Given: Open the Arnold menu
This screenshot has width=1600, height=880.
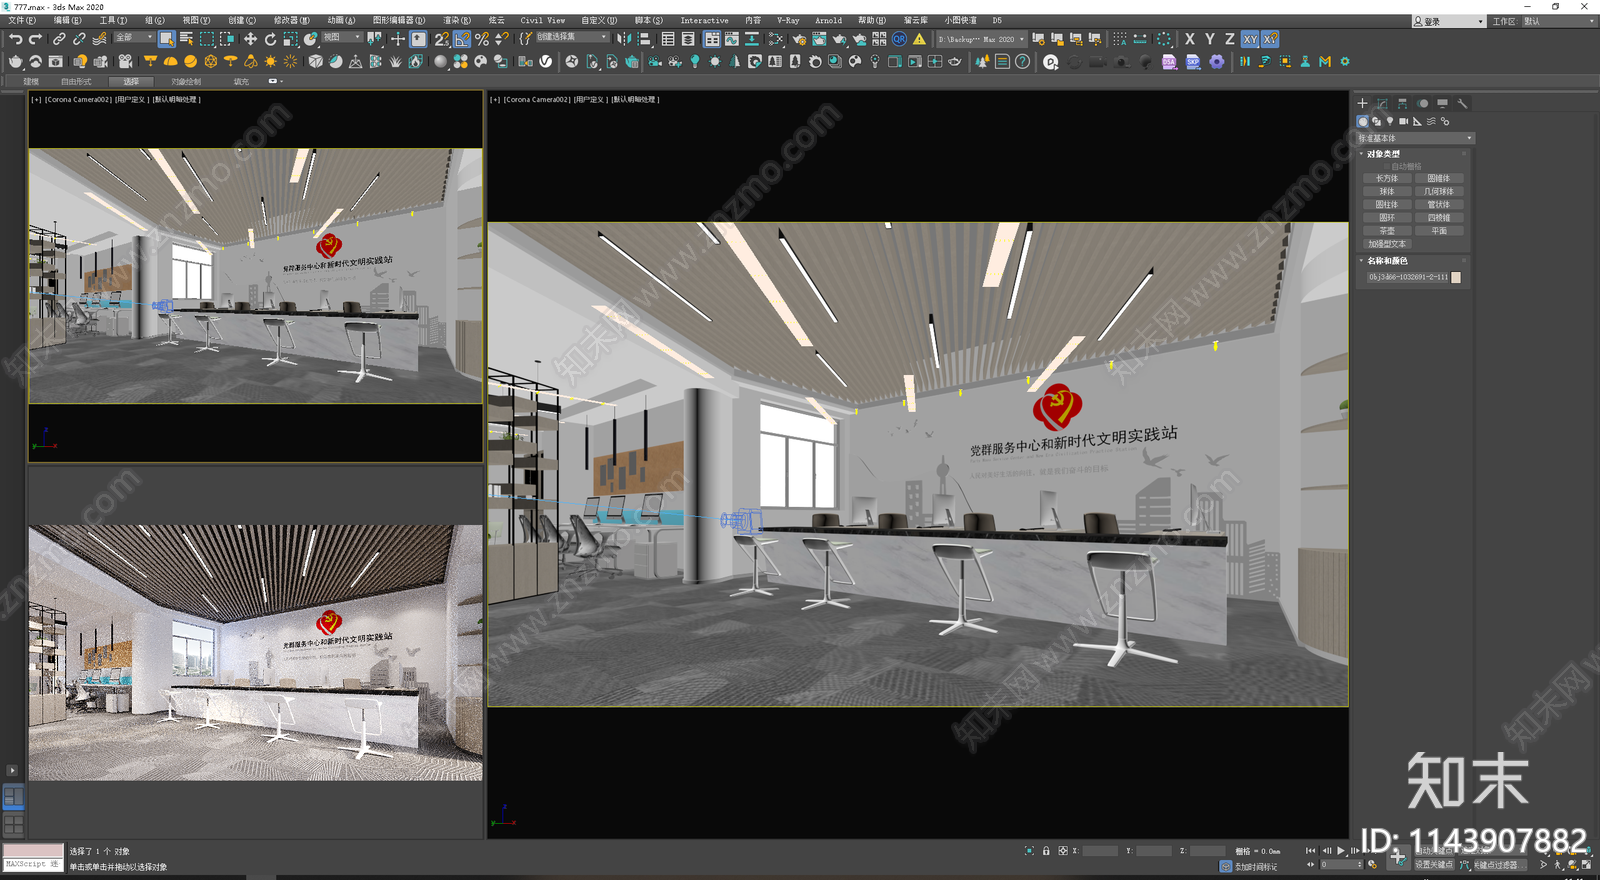Looking at the screenshot, I should tap(828, 20).
